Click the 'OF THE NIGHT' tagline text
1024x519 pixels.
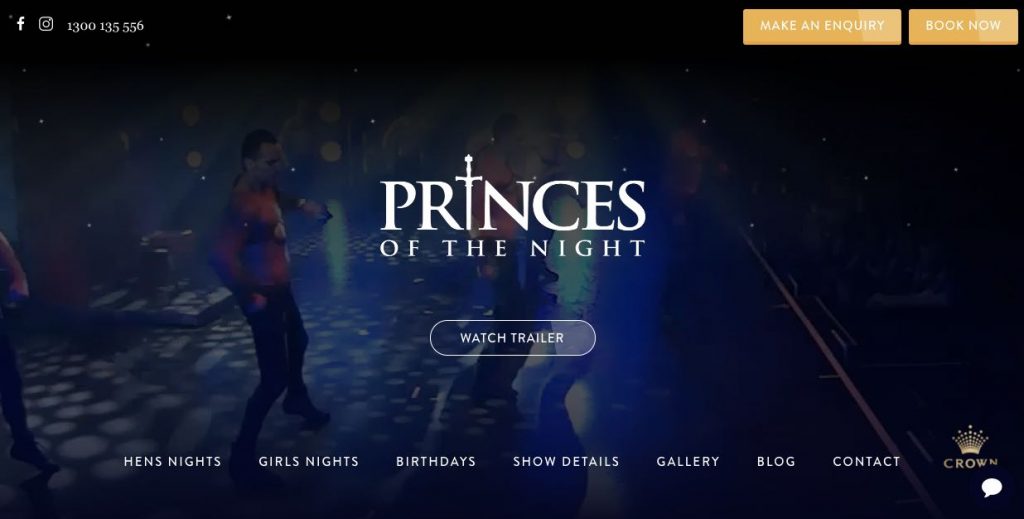click(513, 248)
